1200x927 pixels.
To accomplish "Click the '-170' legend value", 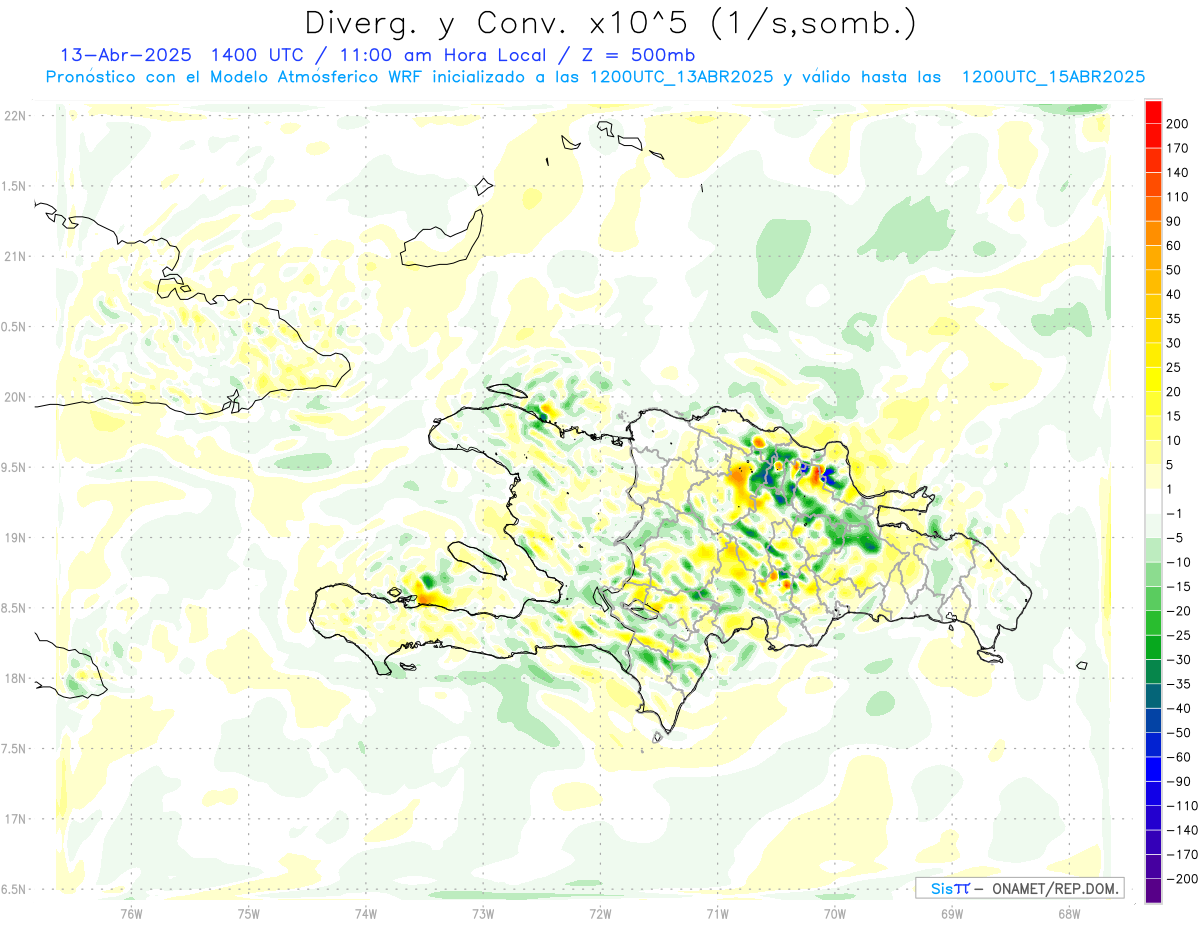I will pyautogui.click(x=1184, y=855).
